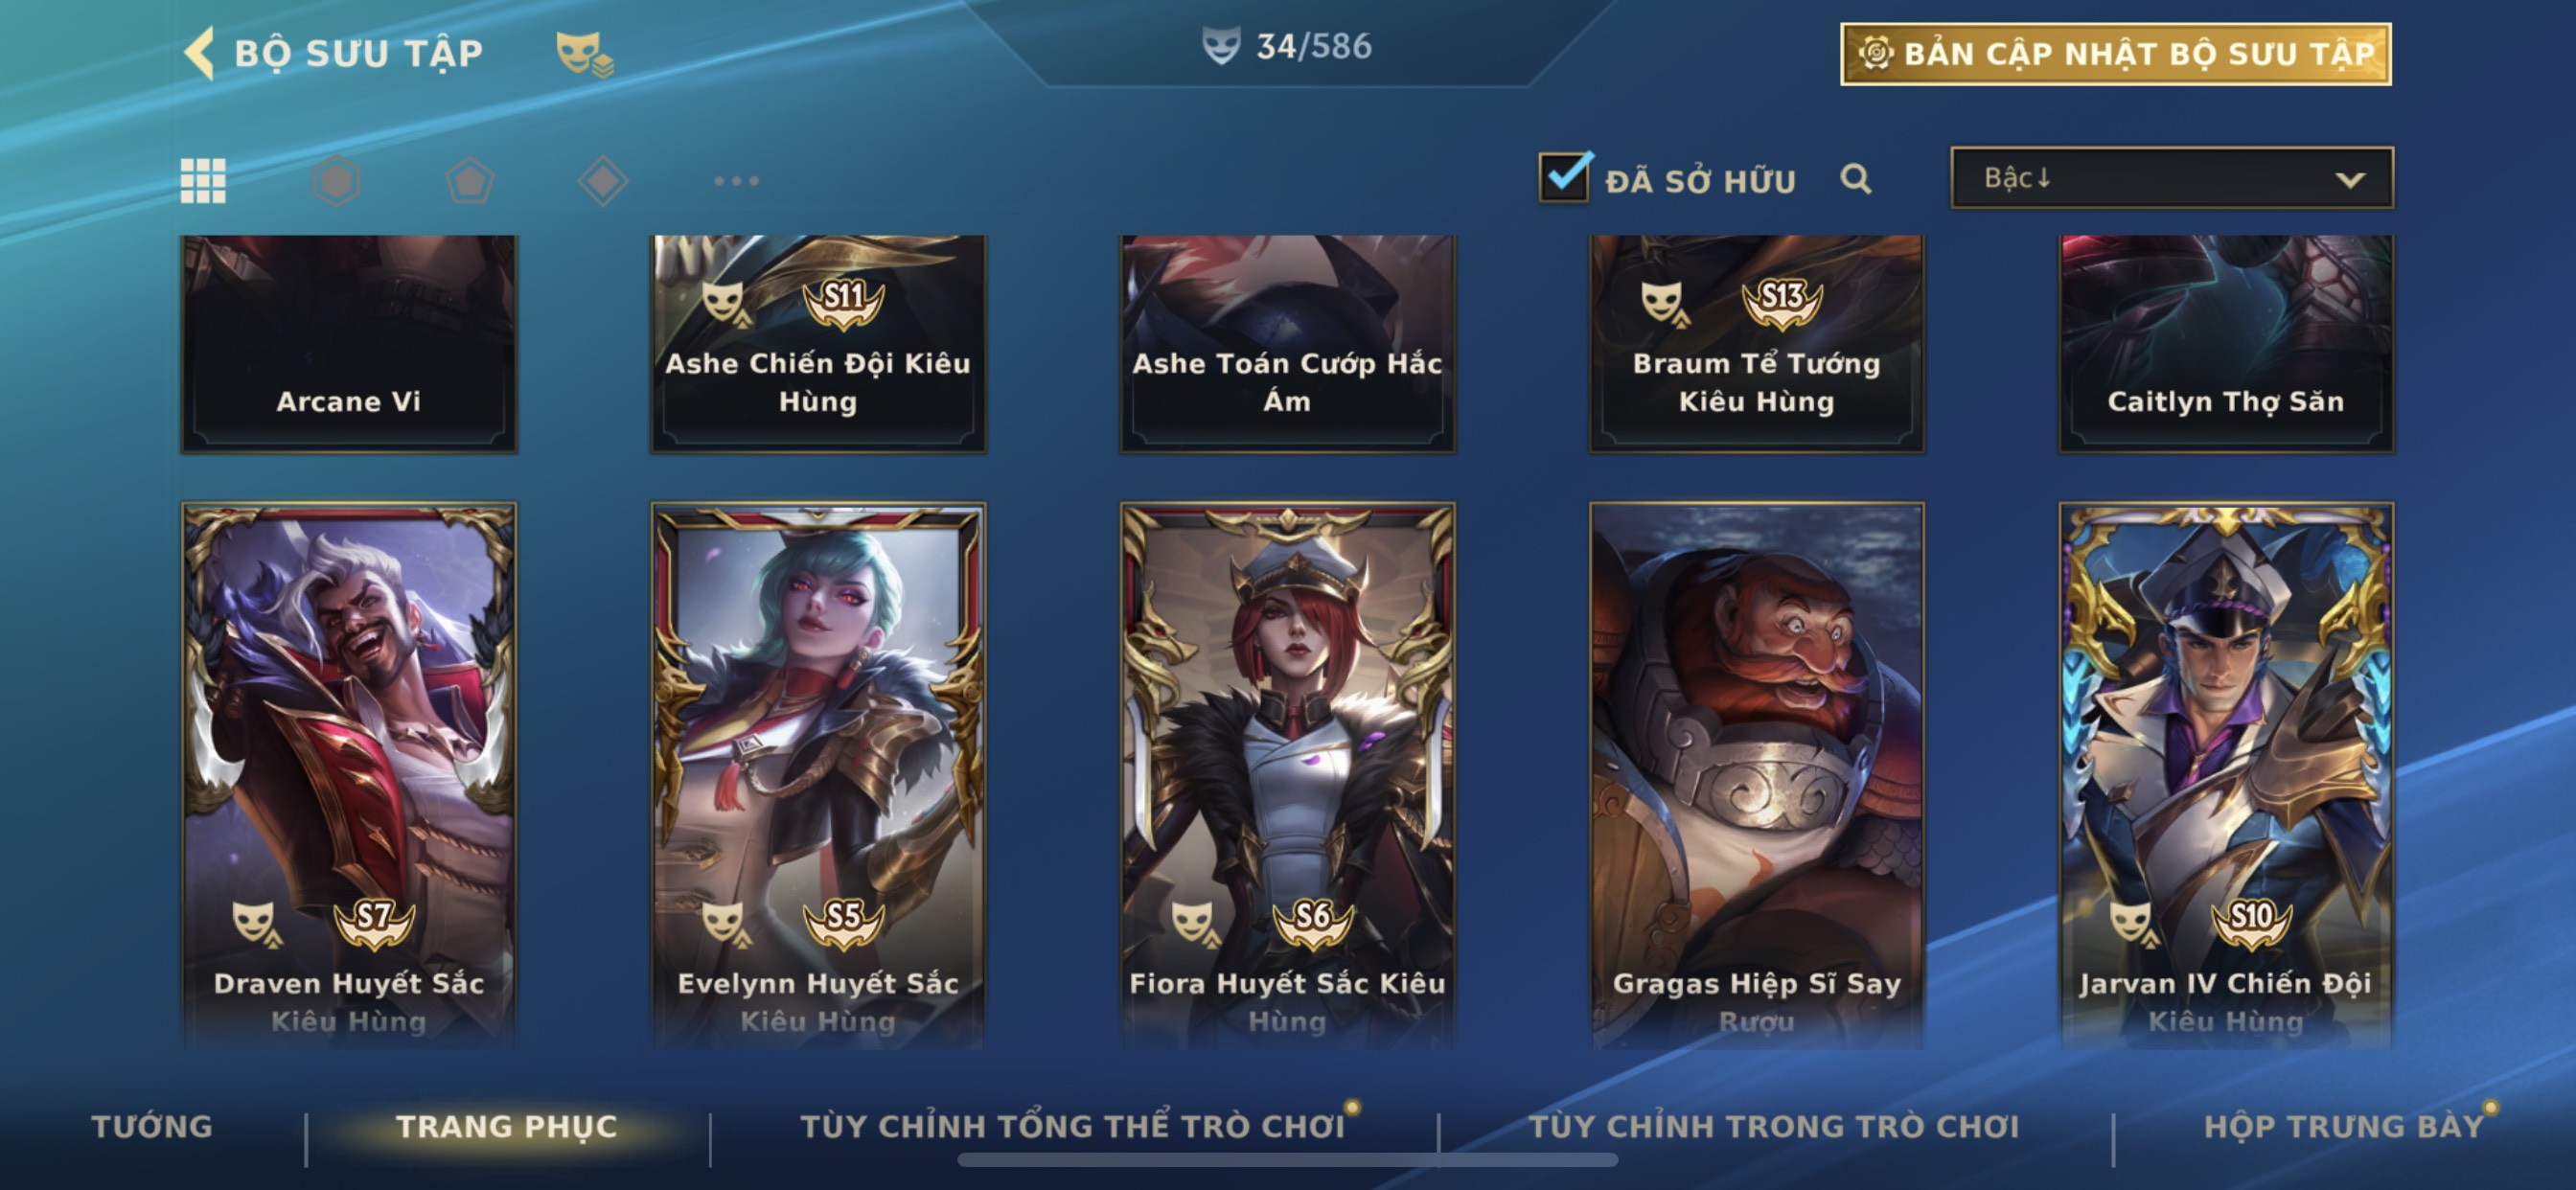Switch to the Tướng tab
2576x1190 pixels.
click(152, 1127)
